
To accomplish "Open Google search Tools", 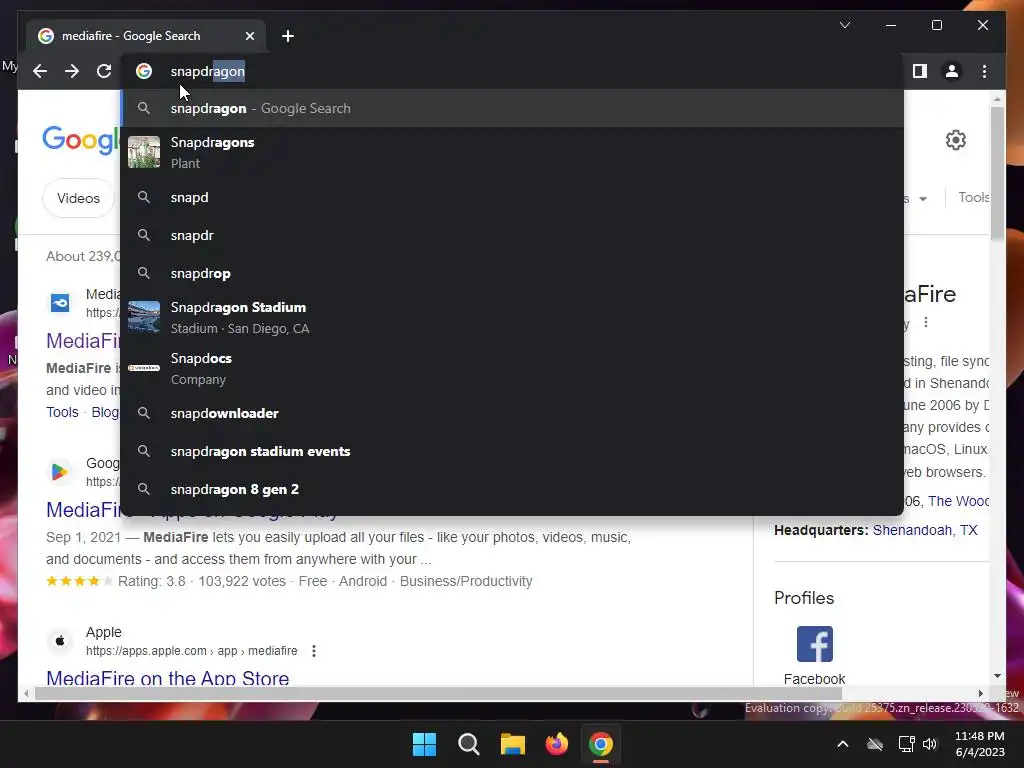I will tap(973, 197).
